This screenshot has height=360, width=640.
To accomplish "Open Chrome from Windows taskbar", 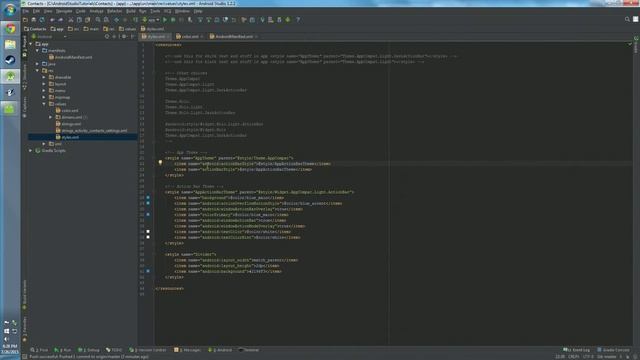I will (x=10, y=28).
